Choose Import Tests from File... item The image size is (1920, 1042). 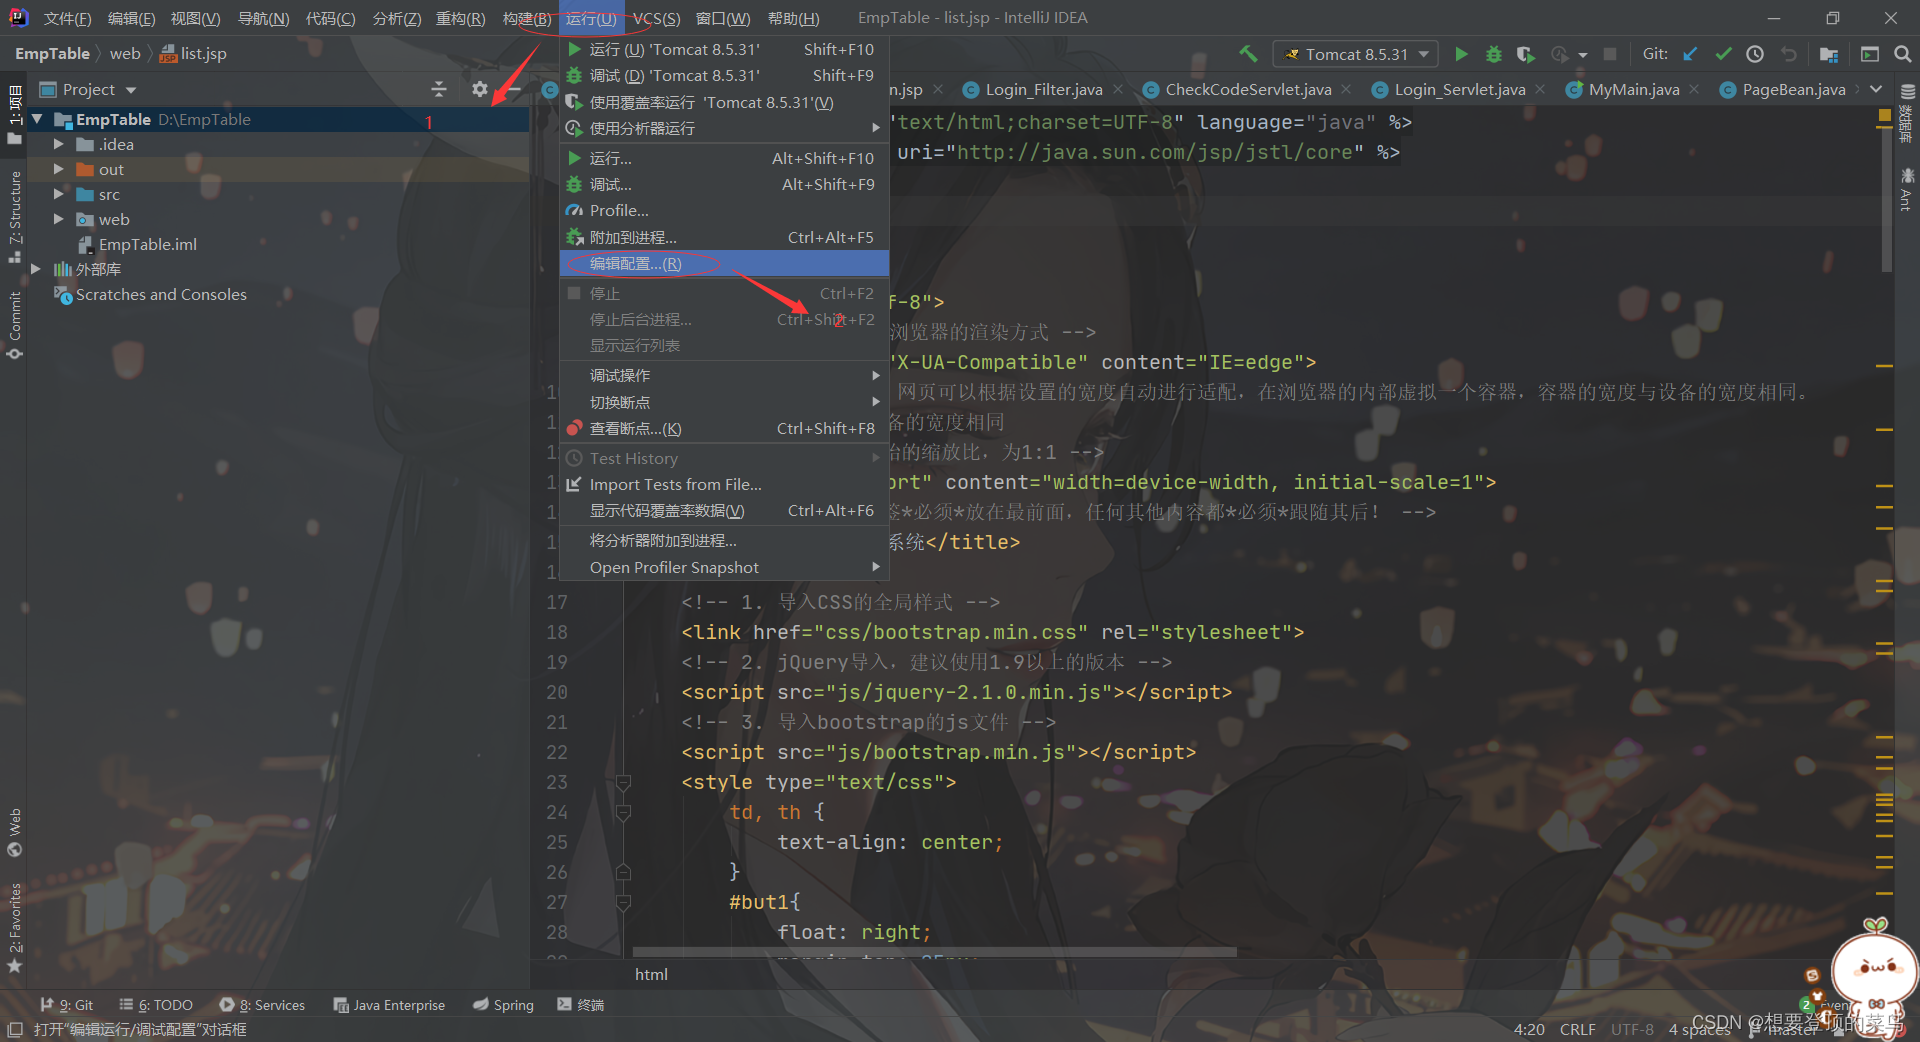(724, 484)
